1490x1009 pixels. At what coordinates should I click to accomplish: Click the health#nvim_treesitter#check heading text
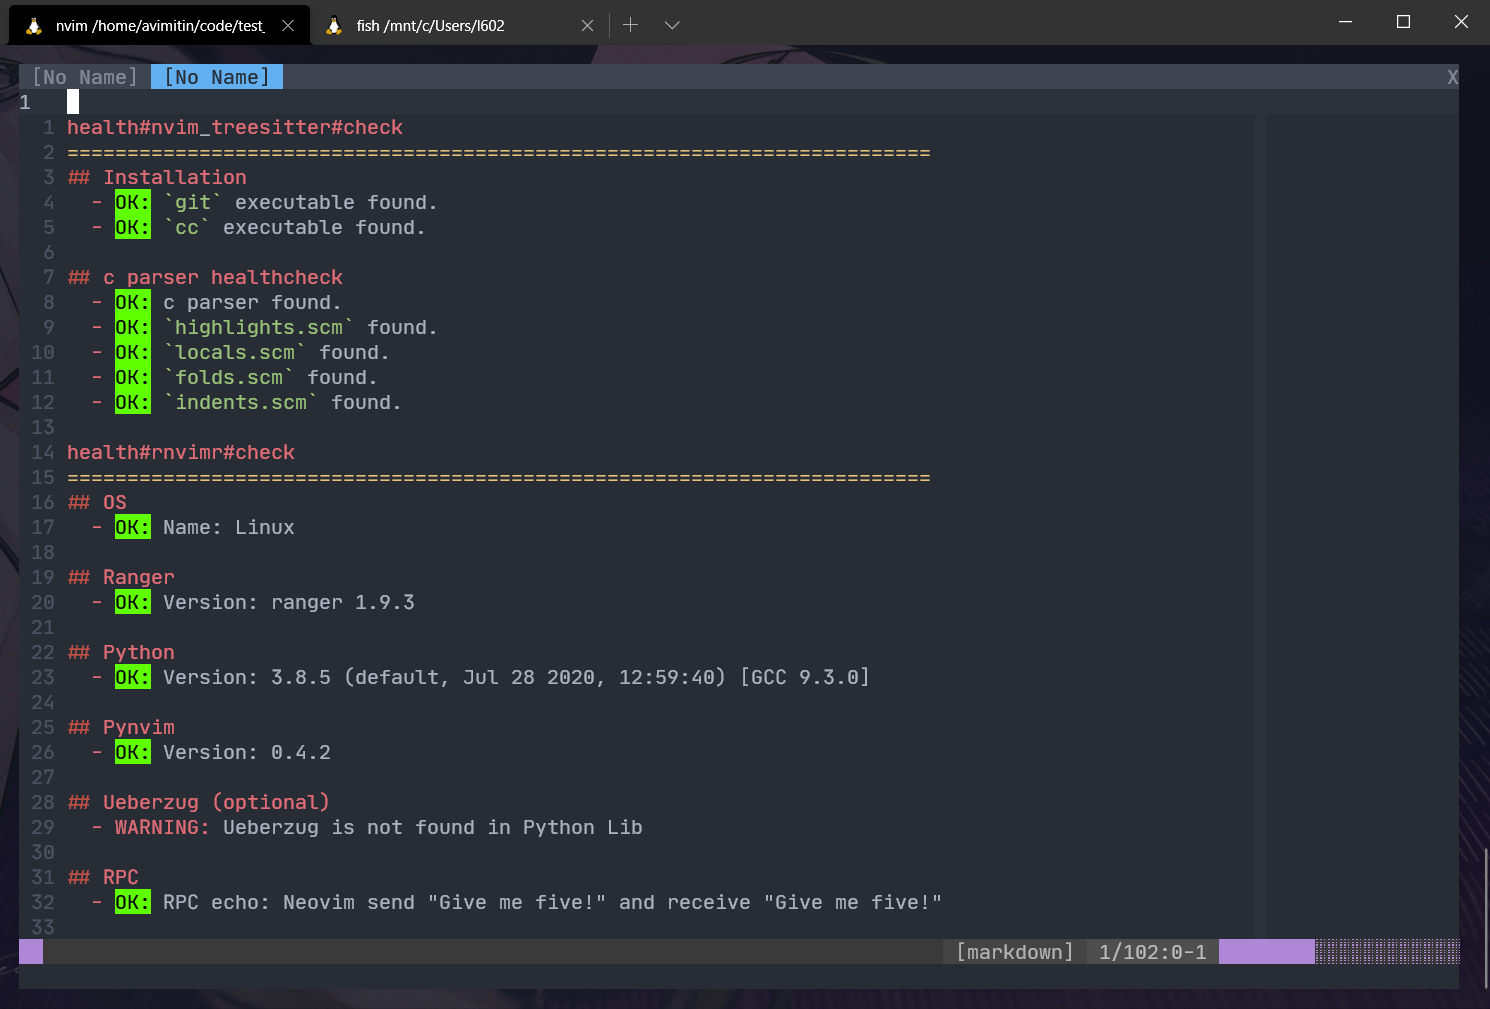coord(234,127)
